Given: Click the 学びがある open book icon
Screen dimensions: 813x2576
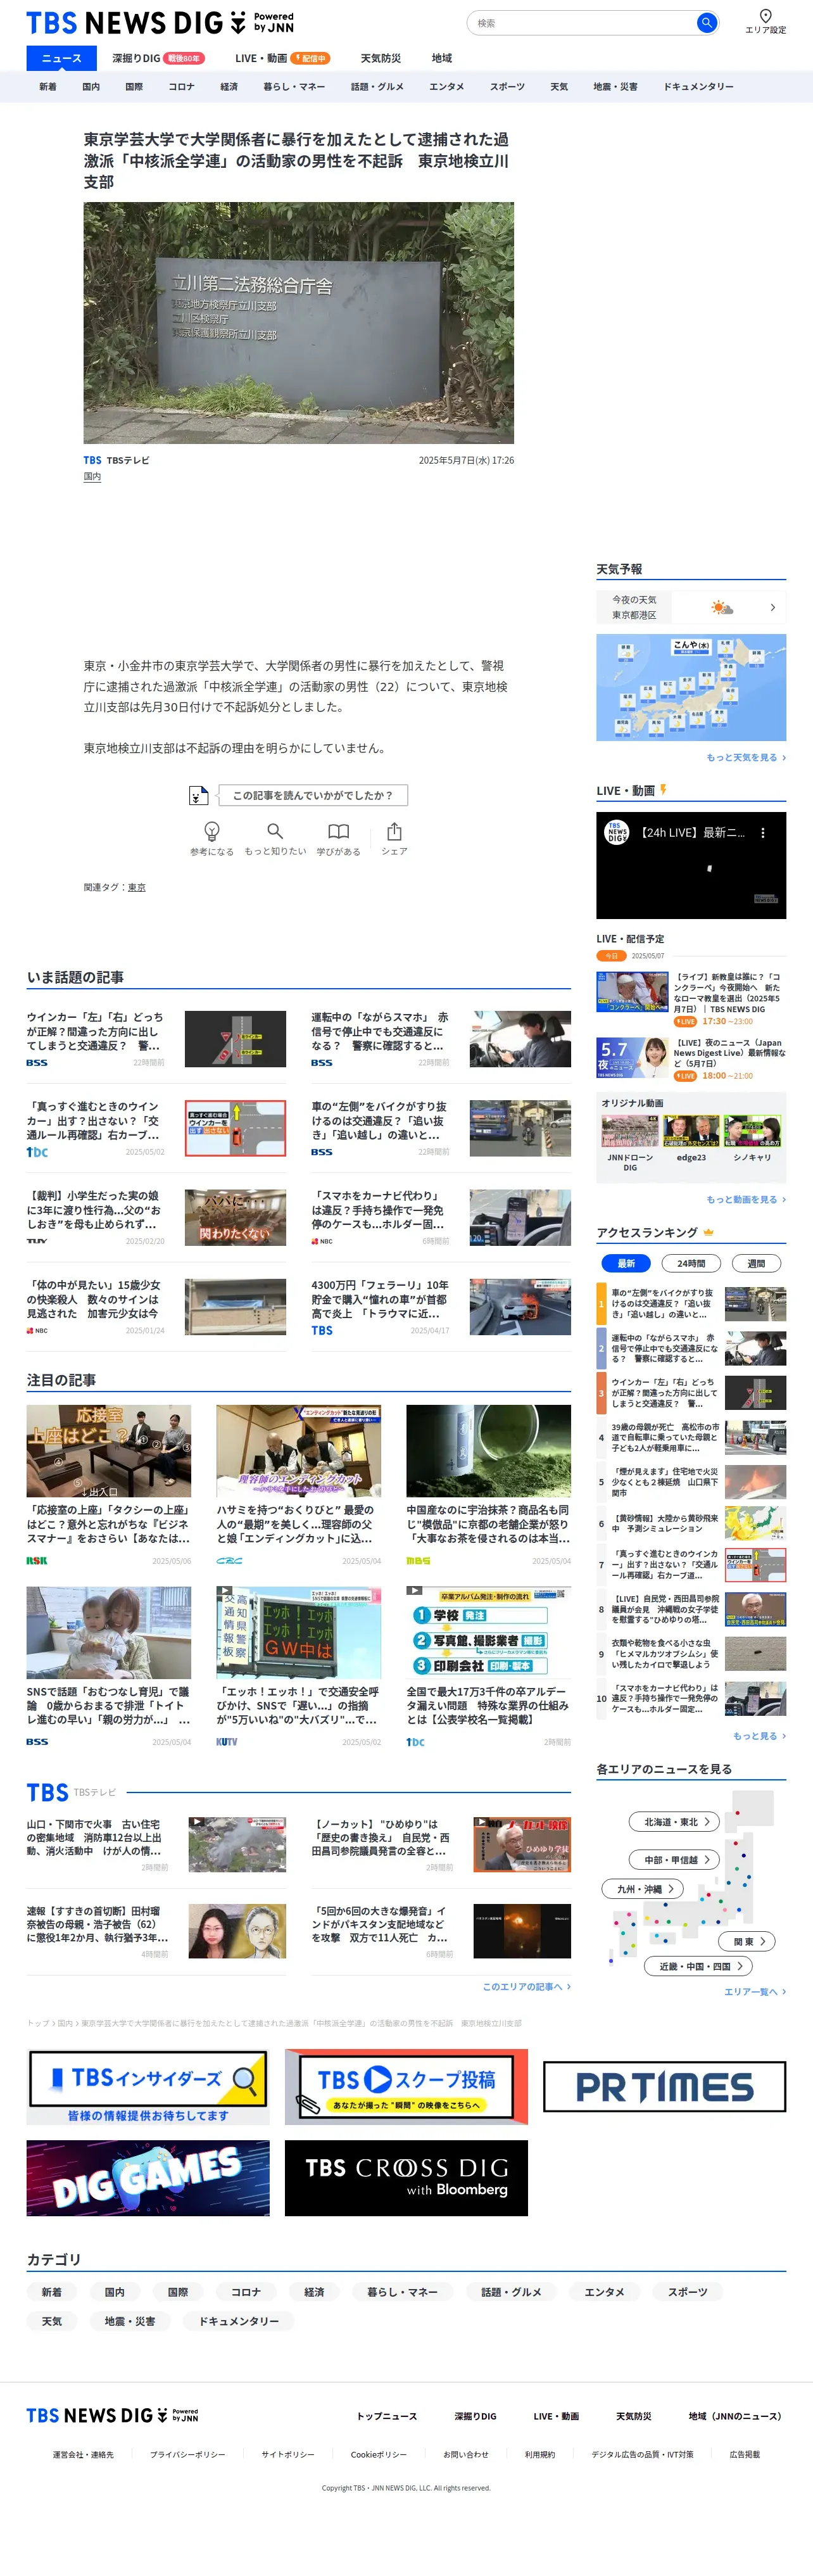Looking at the screenshot, I should tap(339, 831).
